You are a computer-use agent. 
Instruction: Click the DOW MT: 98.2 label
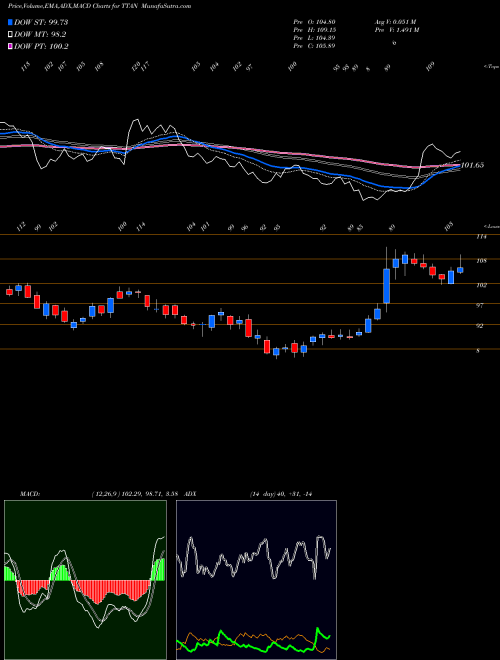click(40, 35)
